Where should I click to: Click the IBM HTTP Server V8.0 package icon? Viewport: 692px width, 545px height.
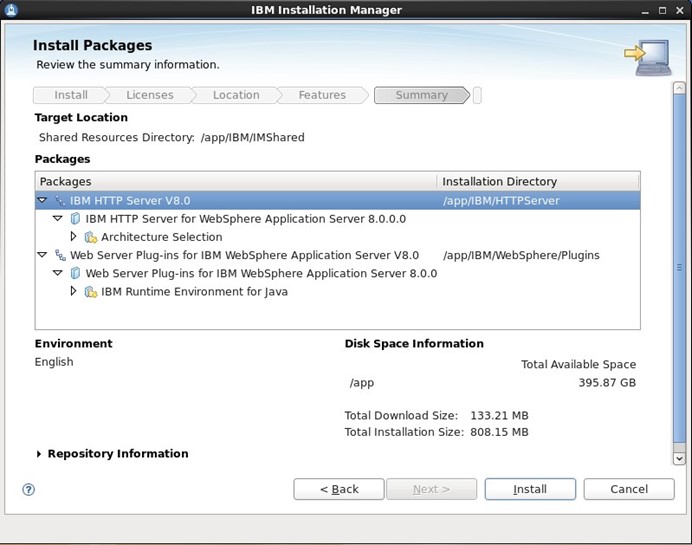[60, 201]
